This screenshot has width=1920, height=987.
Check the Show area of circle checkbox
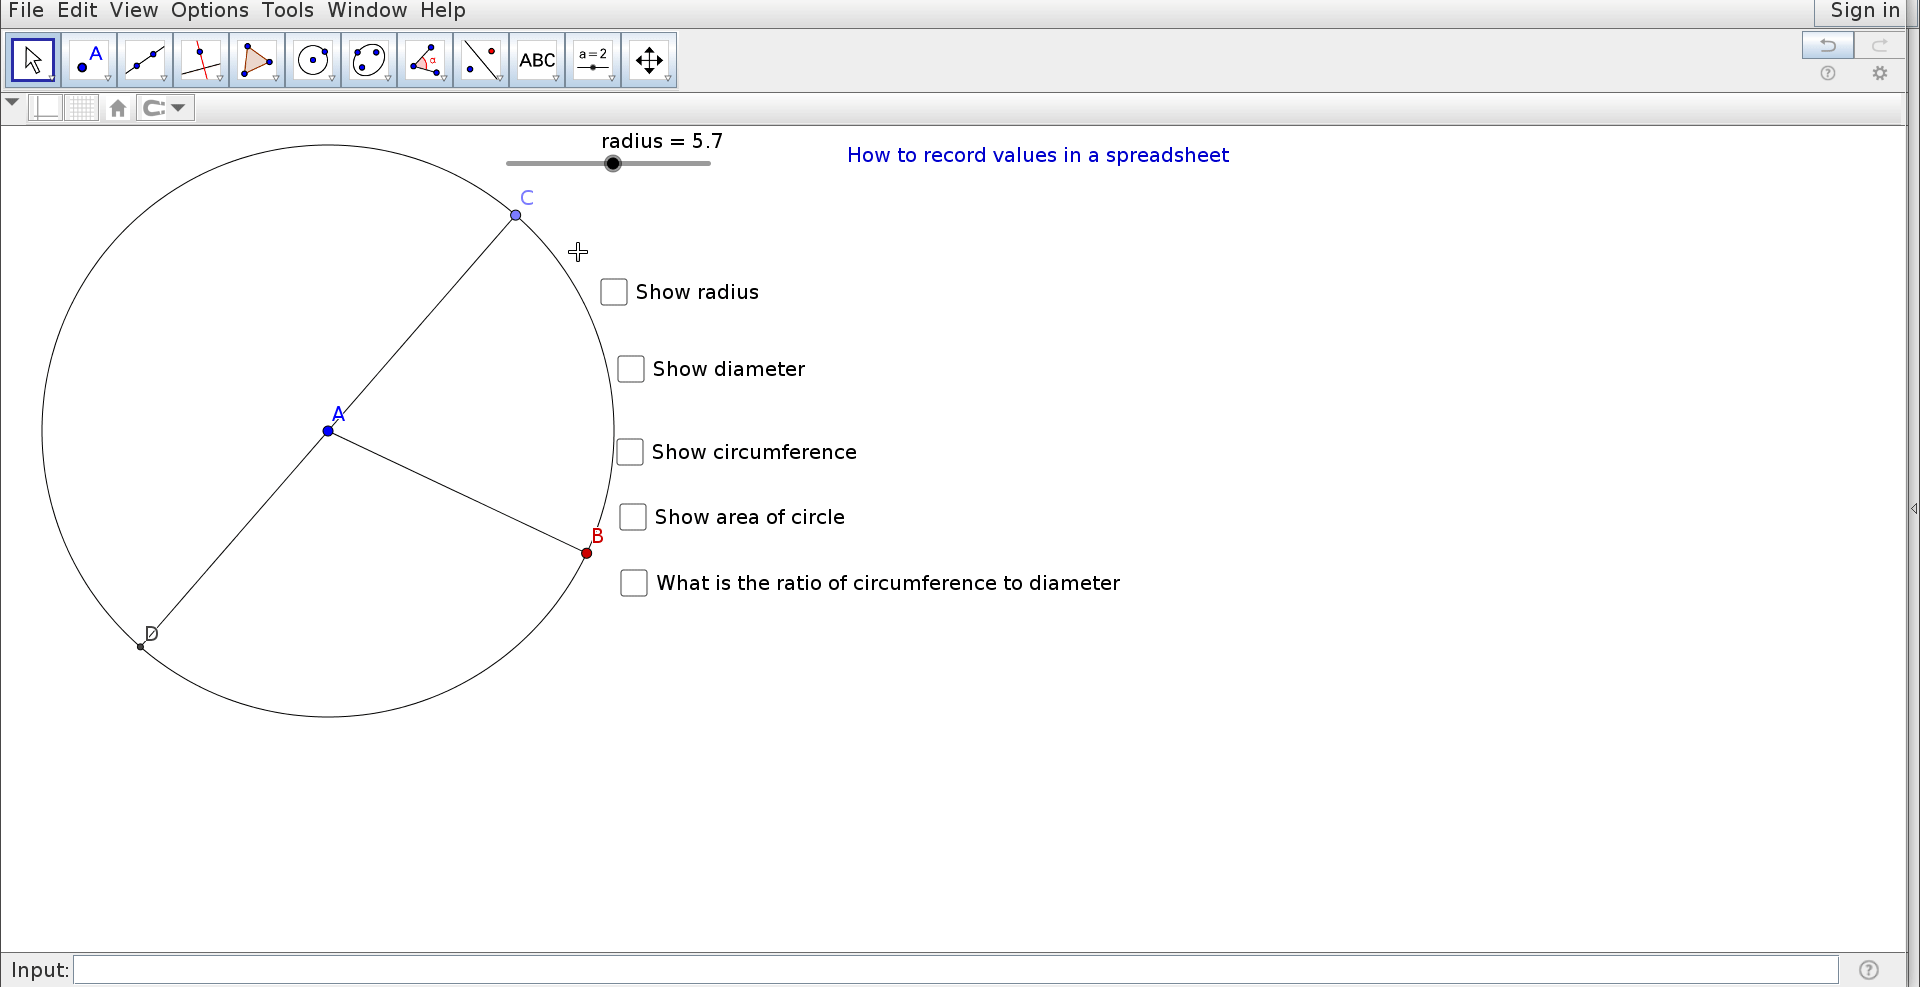pyautogui.click(x=633, y=517)
